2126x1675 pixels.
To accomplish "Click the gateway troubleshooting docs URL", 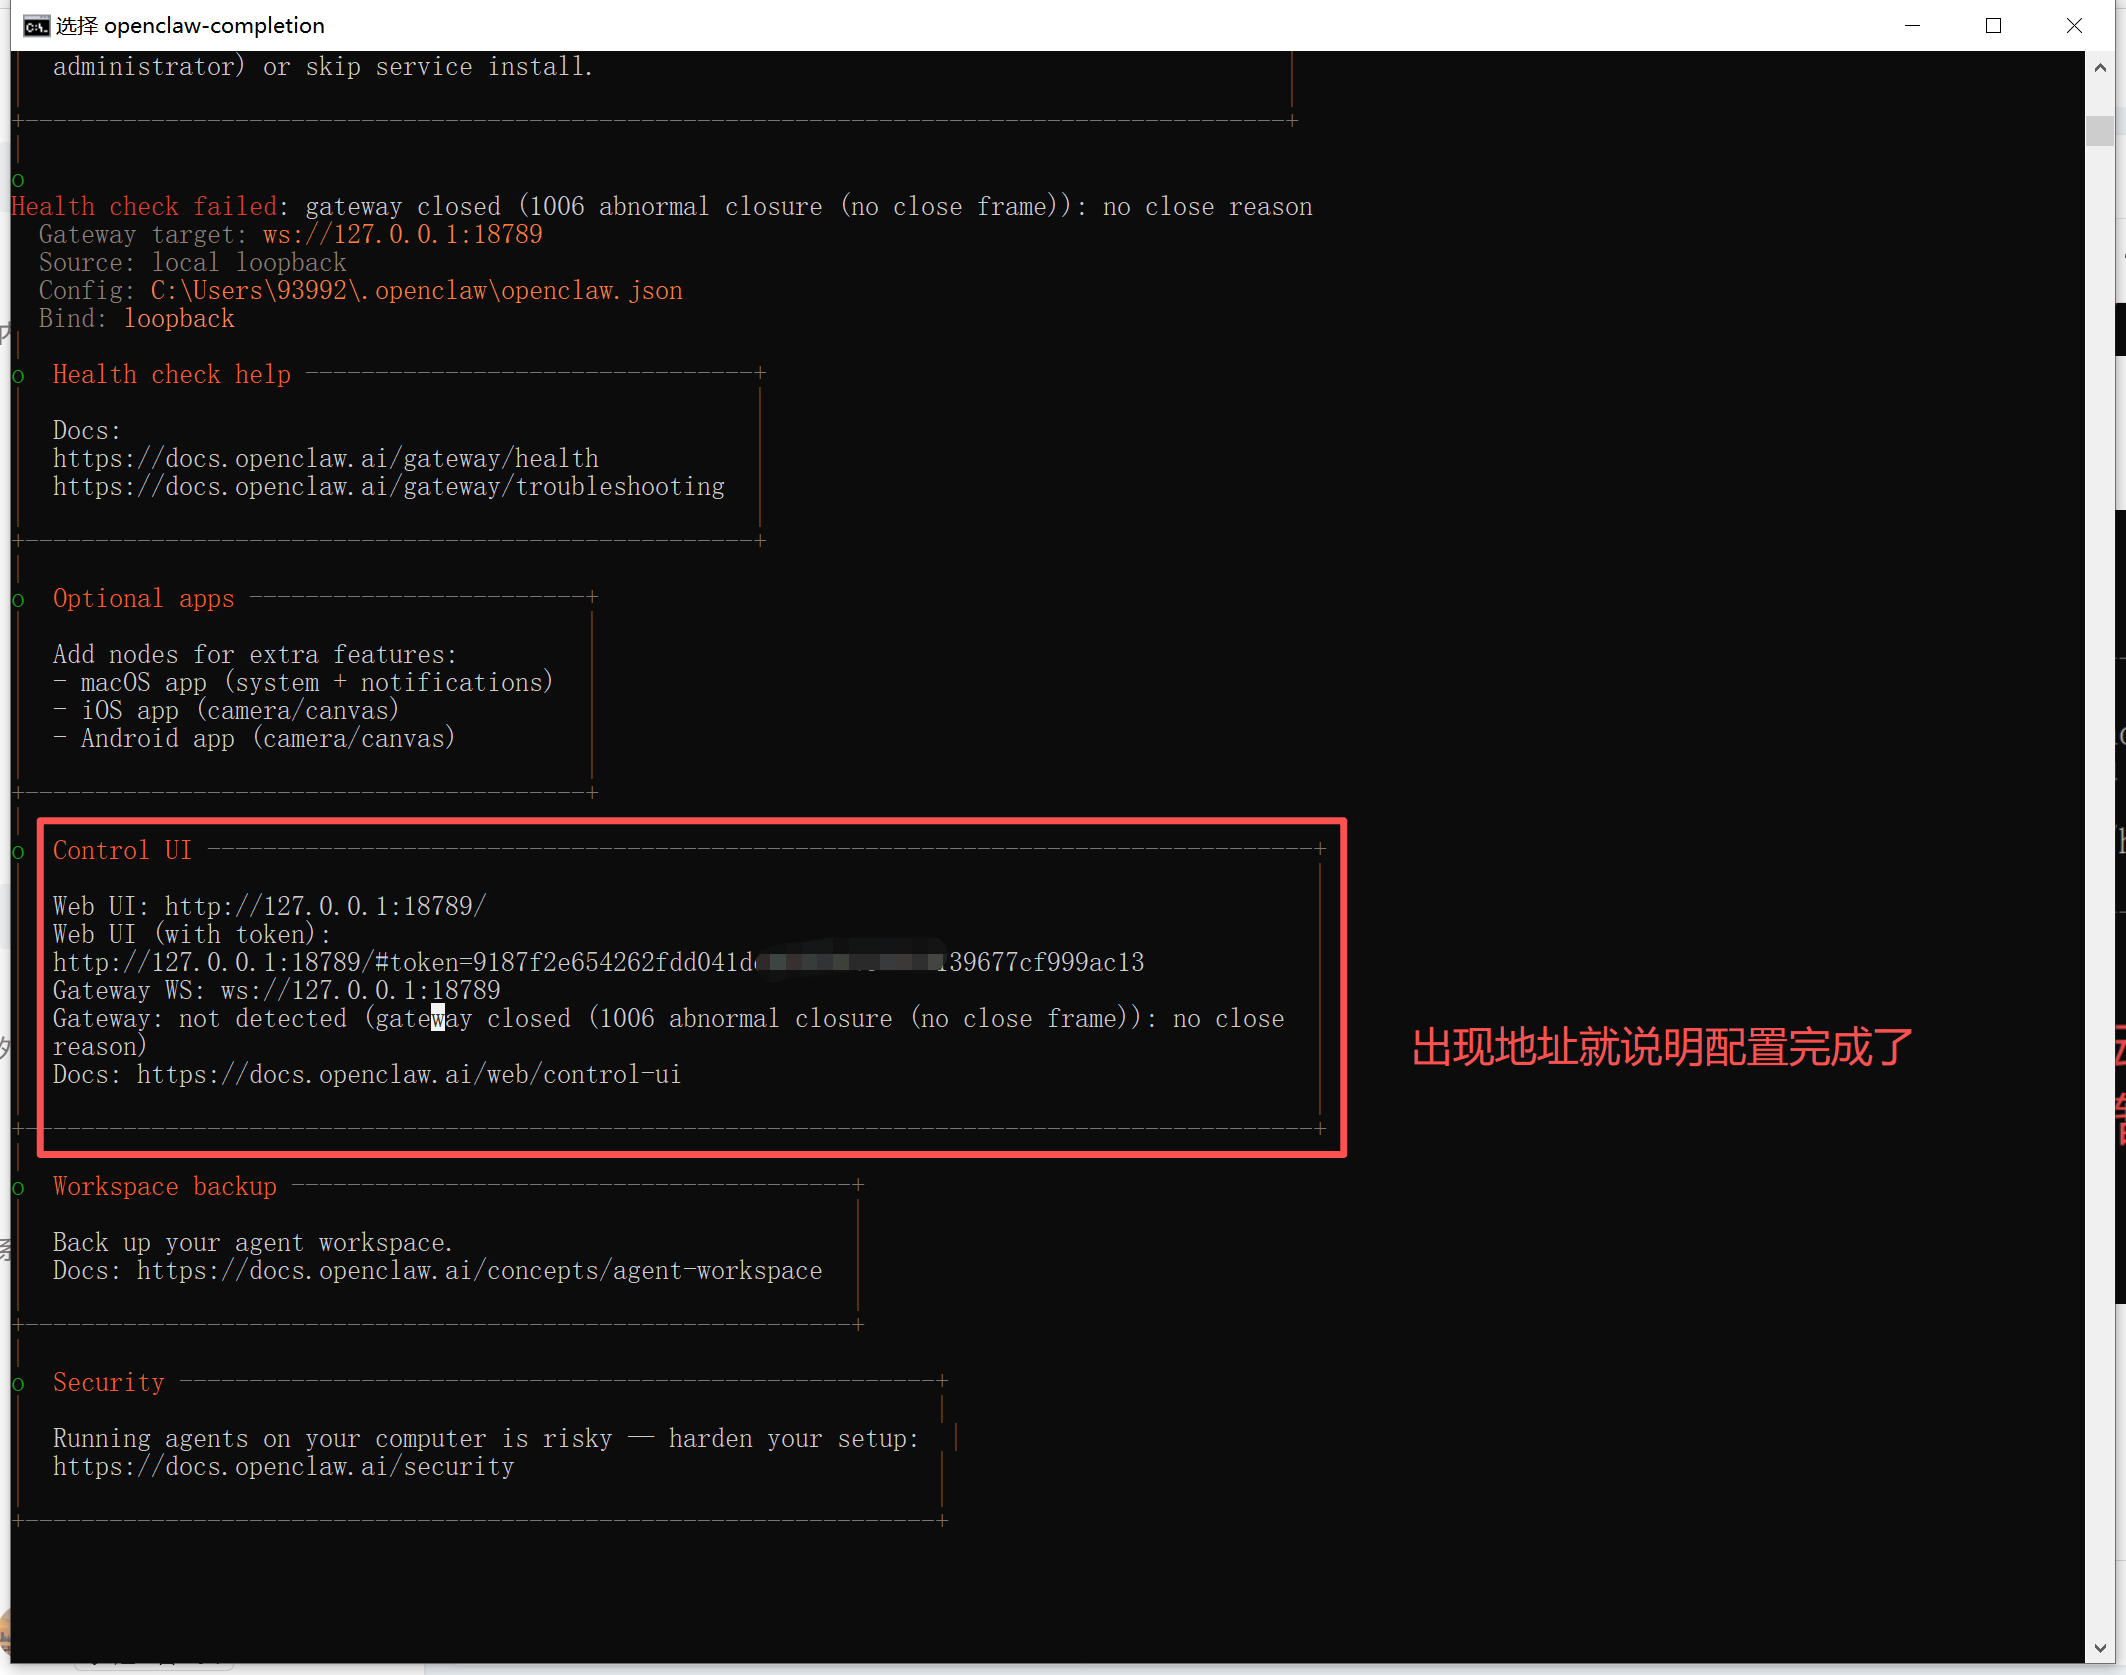I will click(x=389, y=487).
